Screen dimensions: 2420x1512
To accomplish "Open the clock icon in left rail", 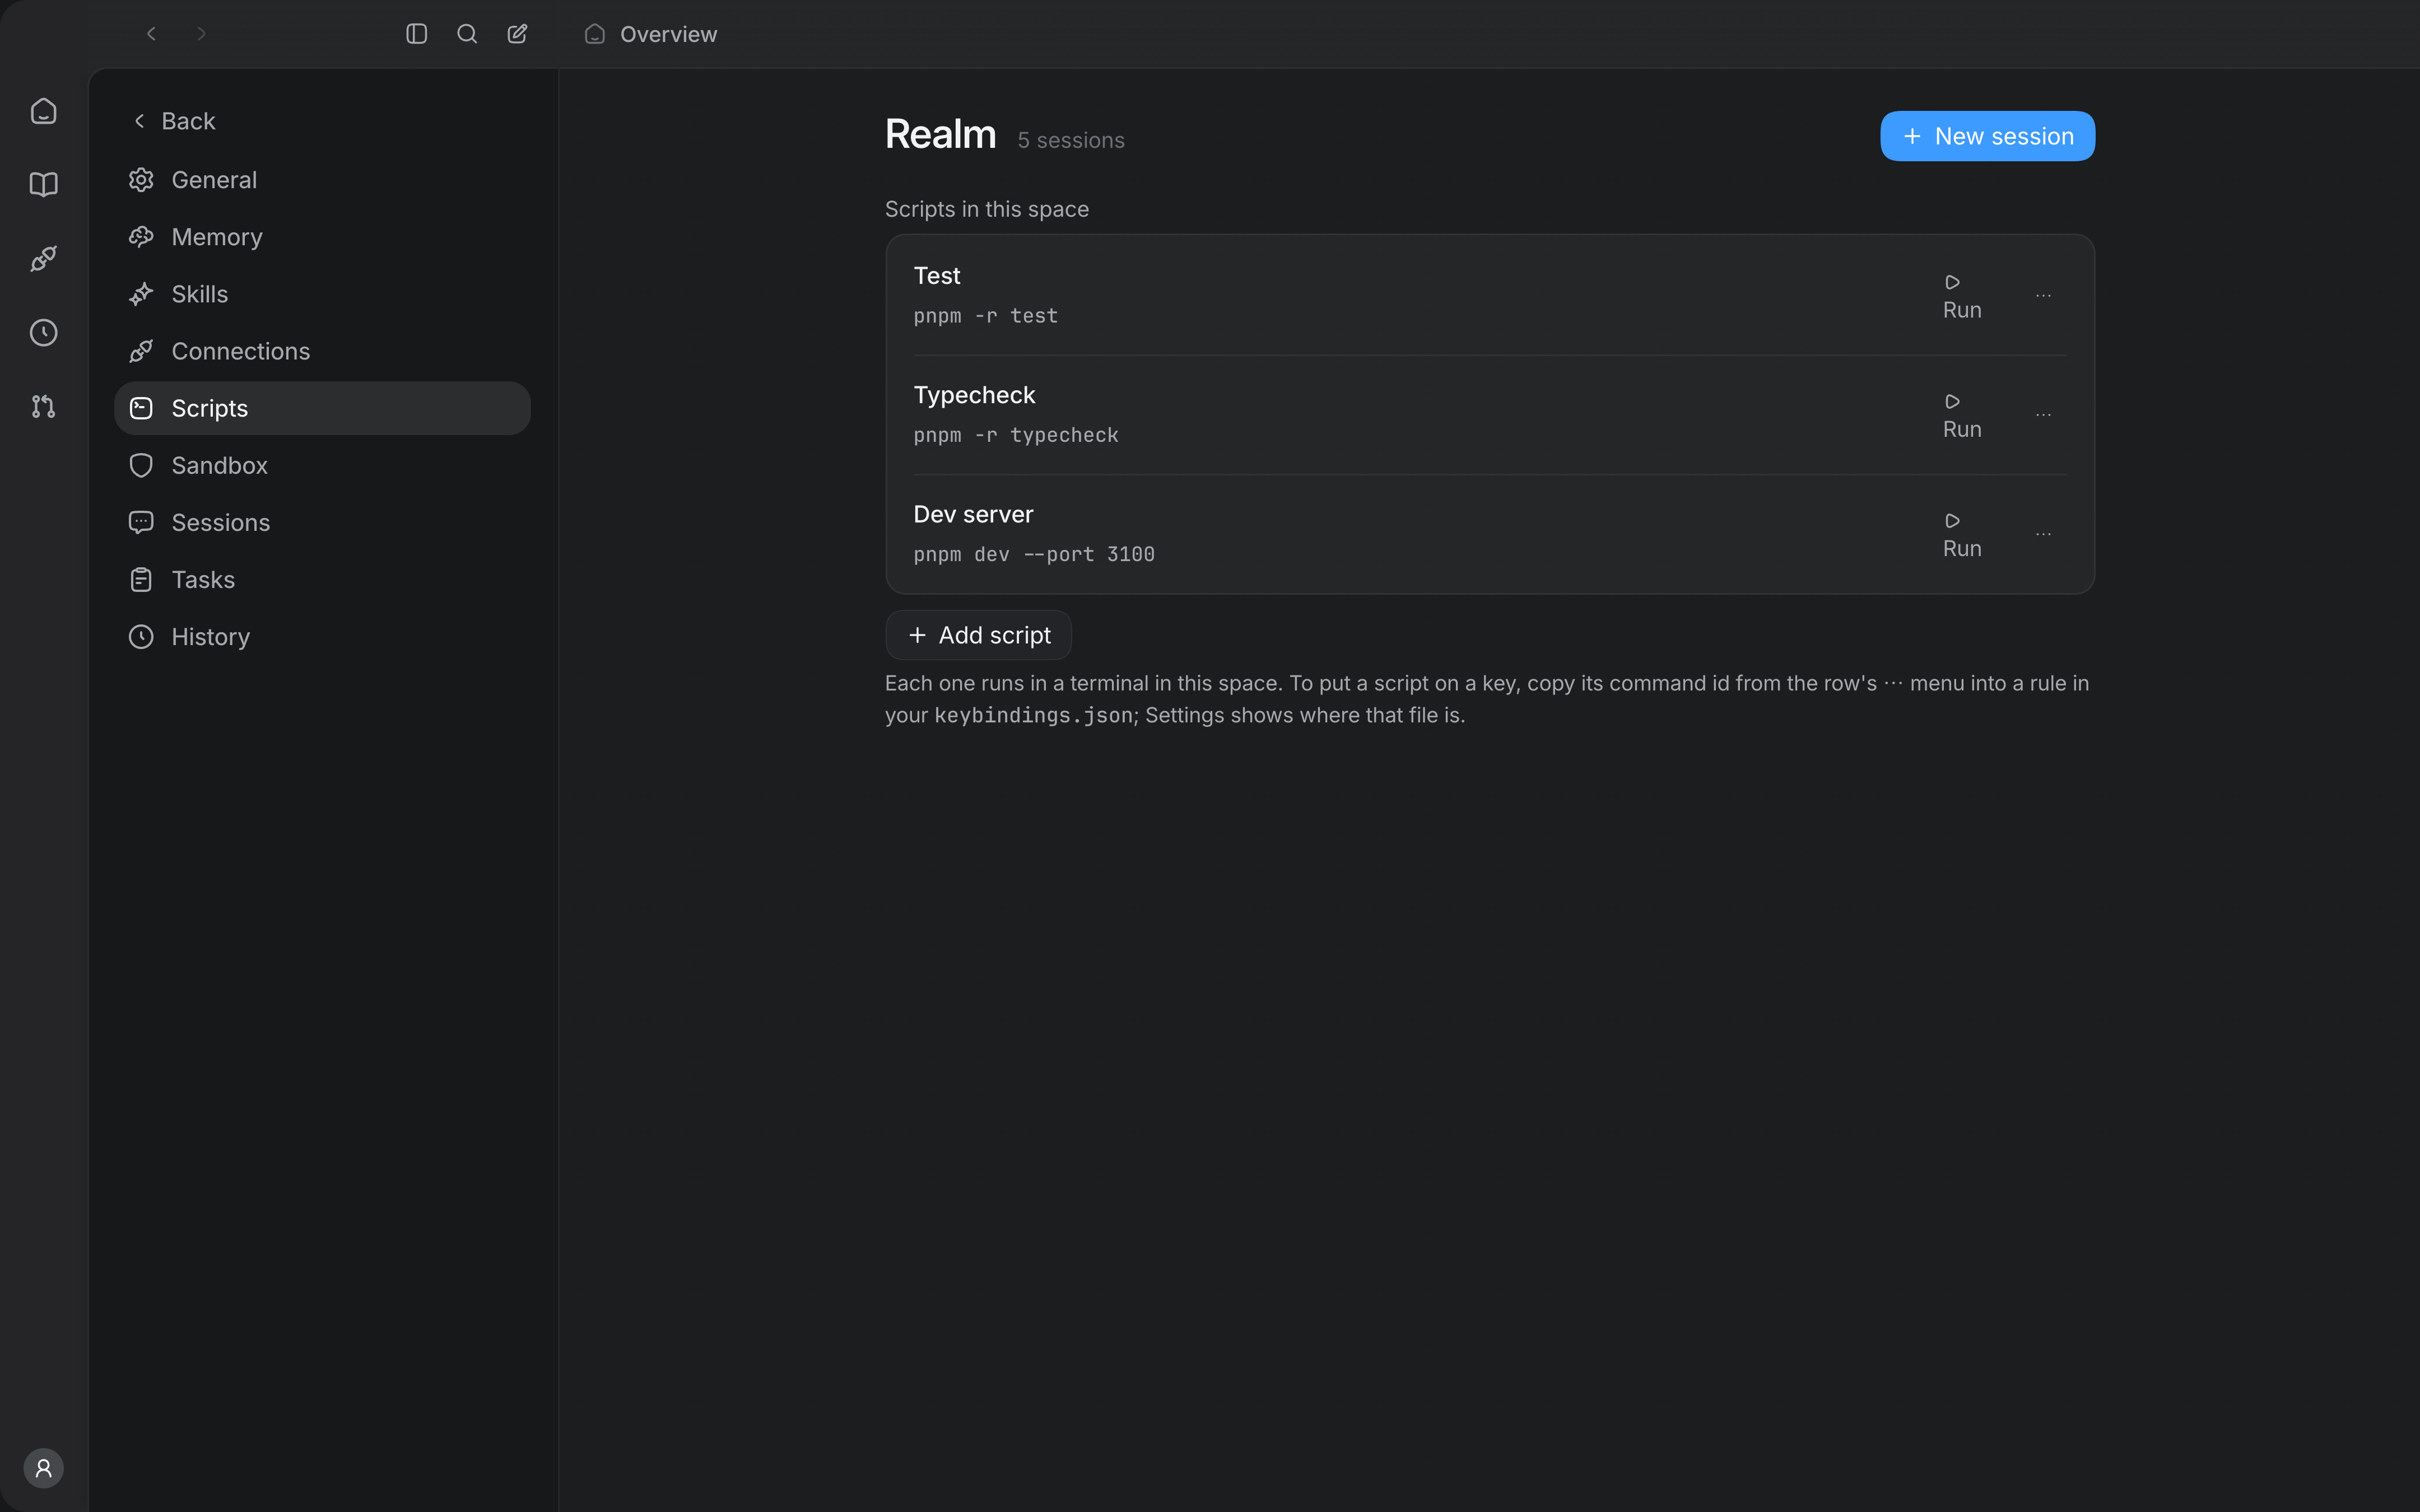I will click(43, 333).
